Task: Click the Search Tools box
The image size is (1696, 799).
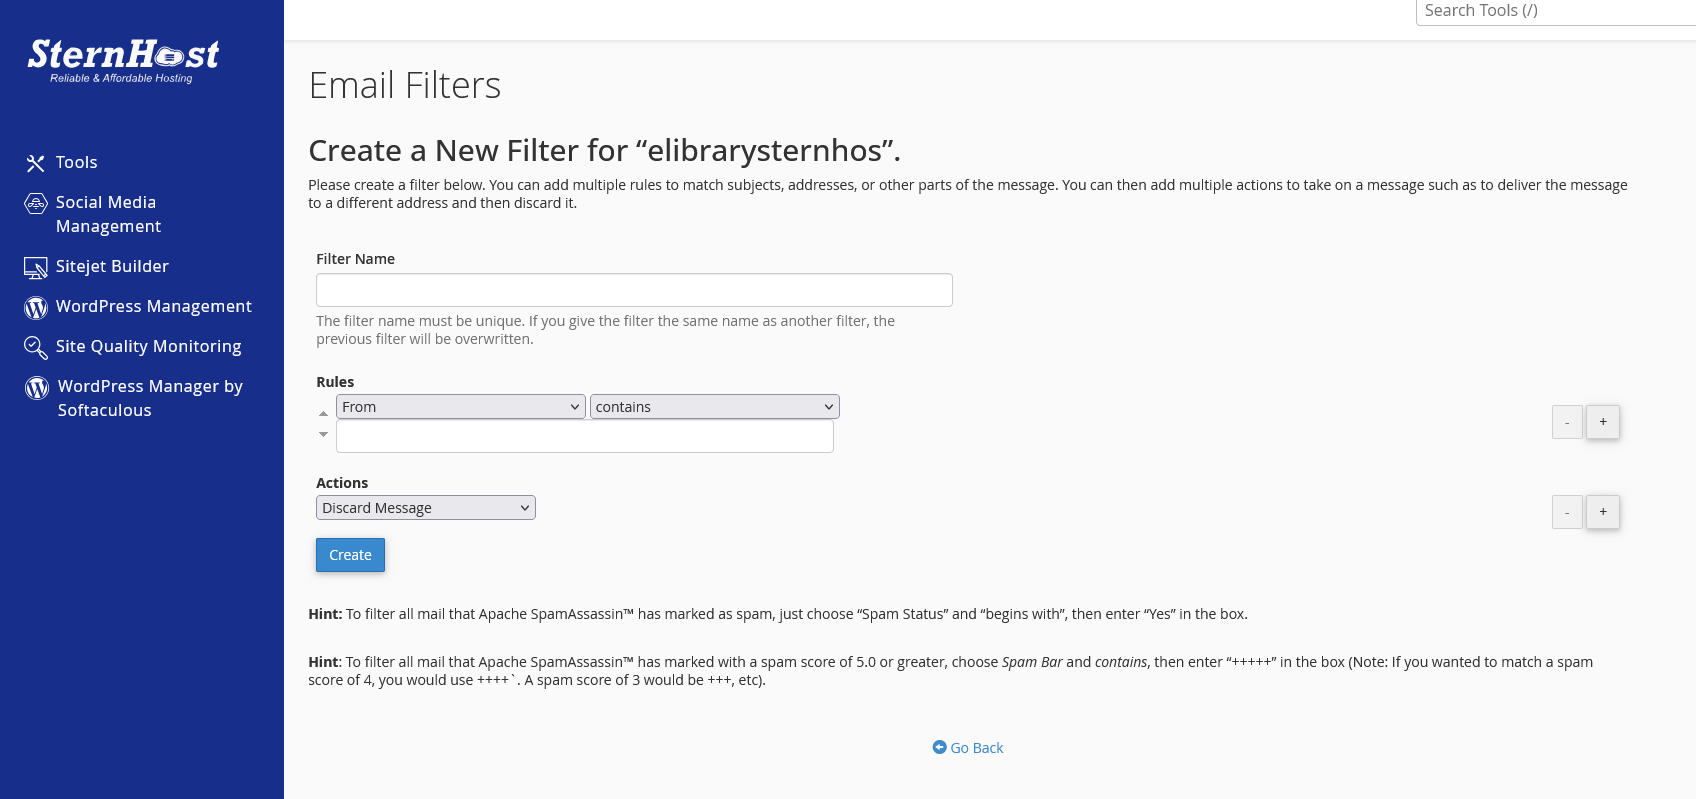Action: click(x=1555, y=11)
